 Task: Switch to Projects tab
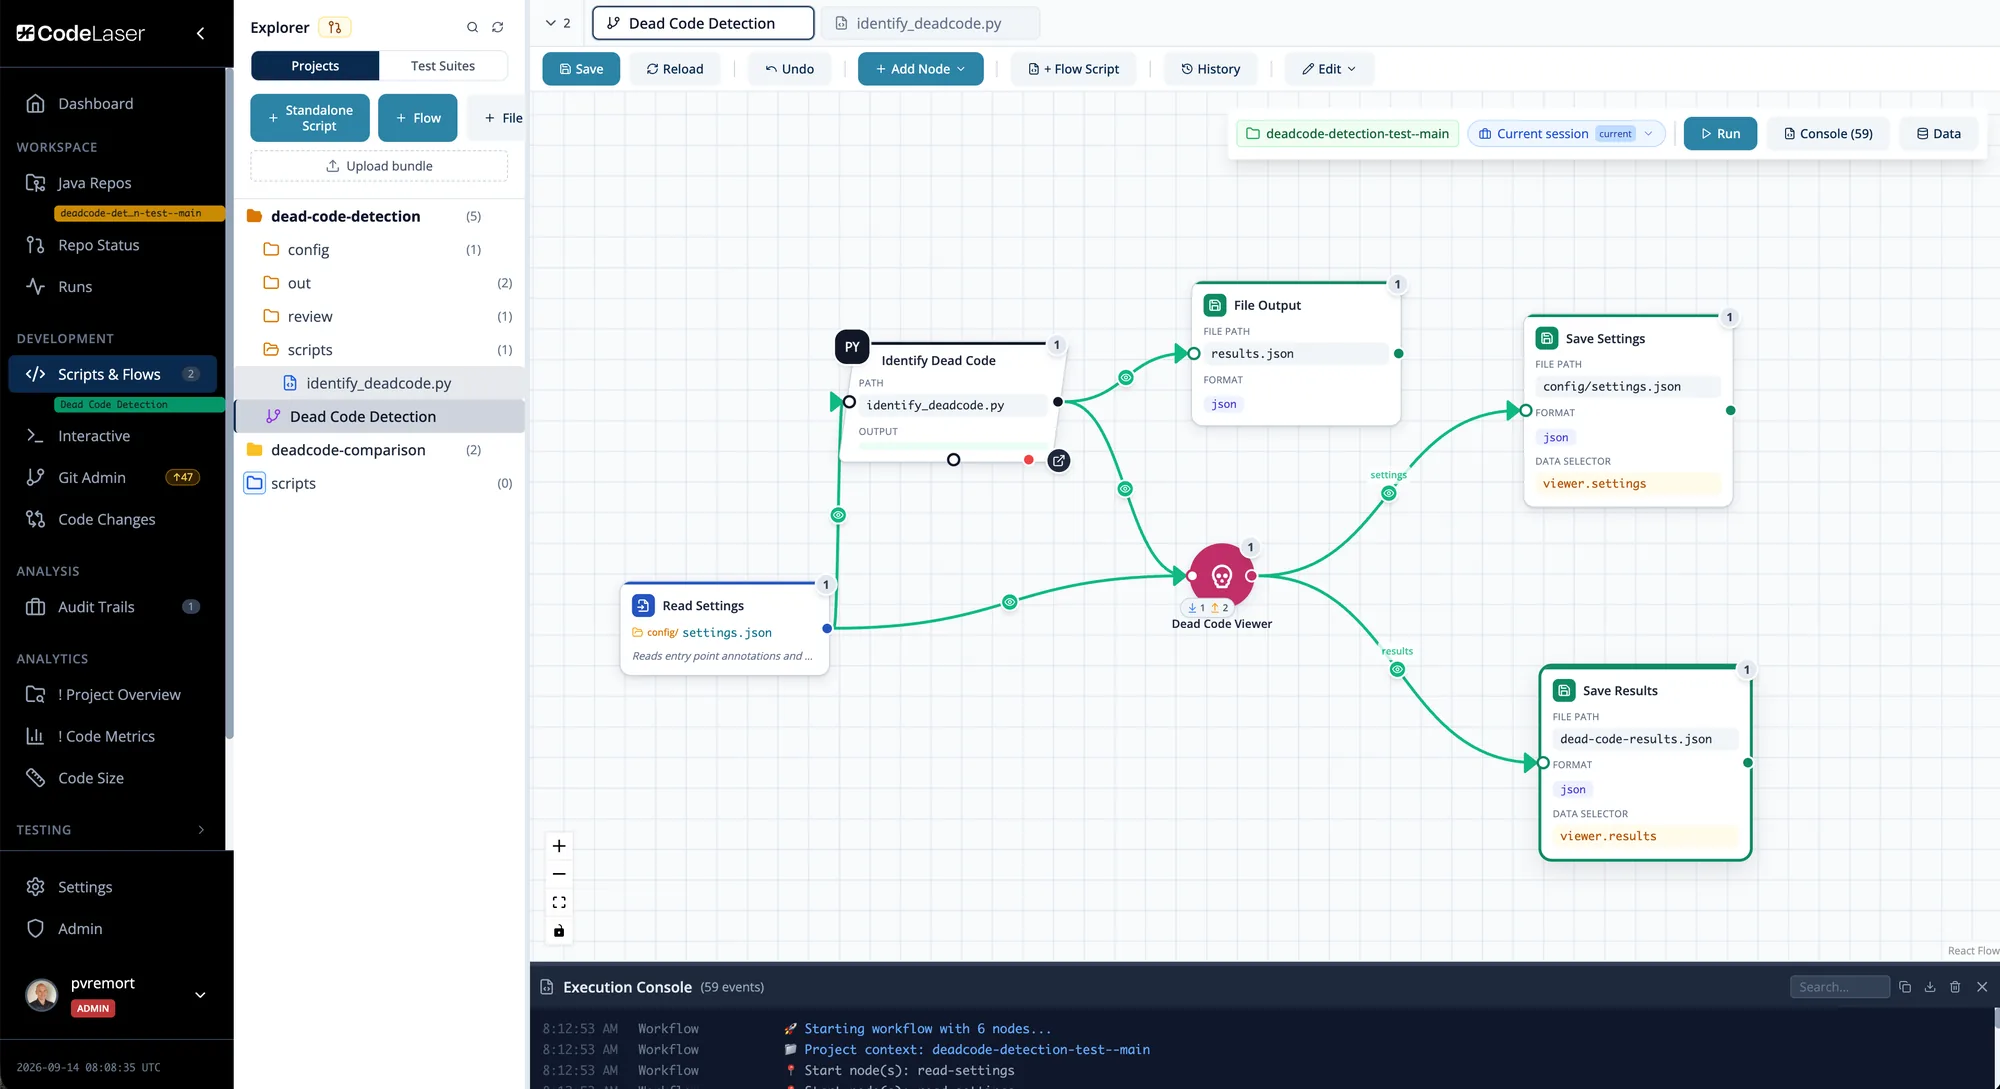[315, 66]
